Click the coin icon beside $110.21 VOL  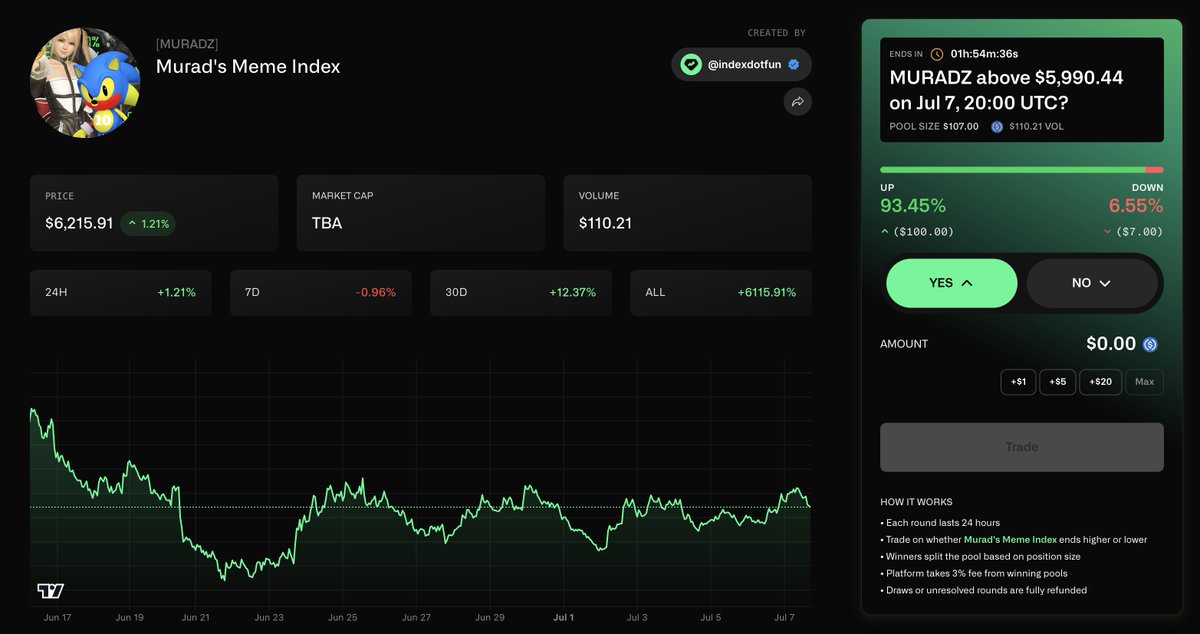996,127
